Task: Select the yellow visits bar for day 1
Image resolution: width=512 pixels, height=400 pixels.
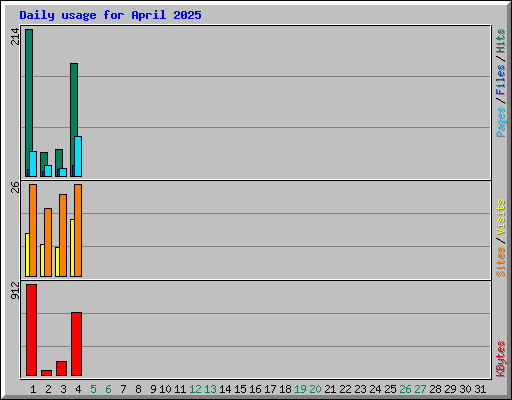Action: tap(27, 255)
